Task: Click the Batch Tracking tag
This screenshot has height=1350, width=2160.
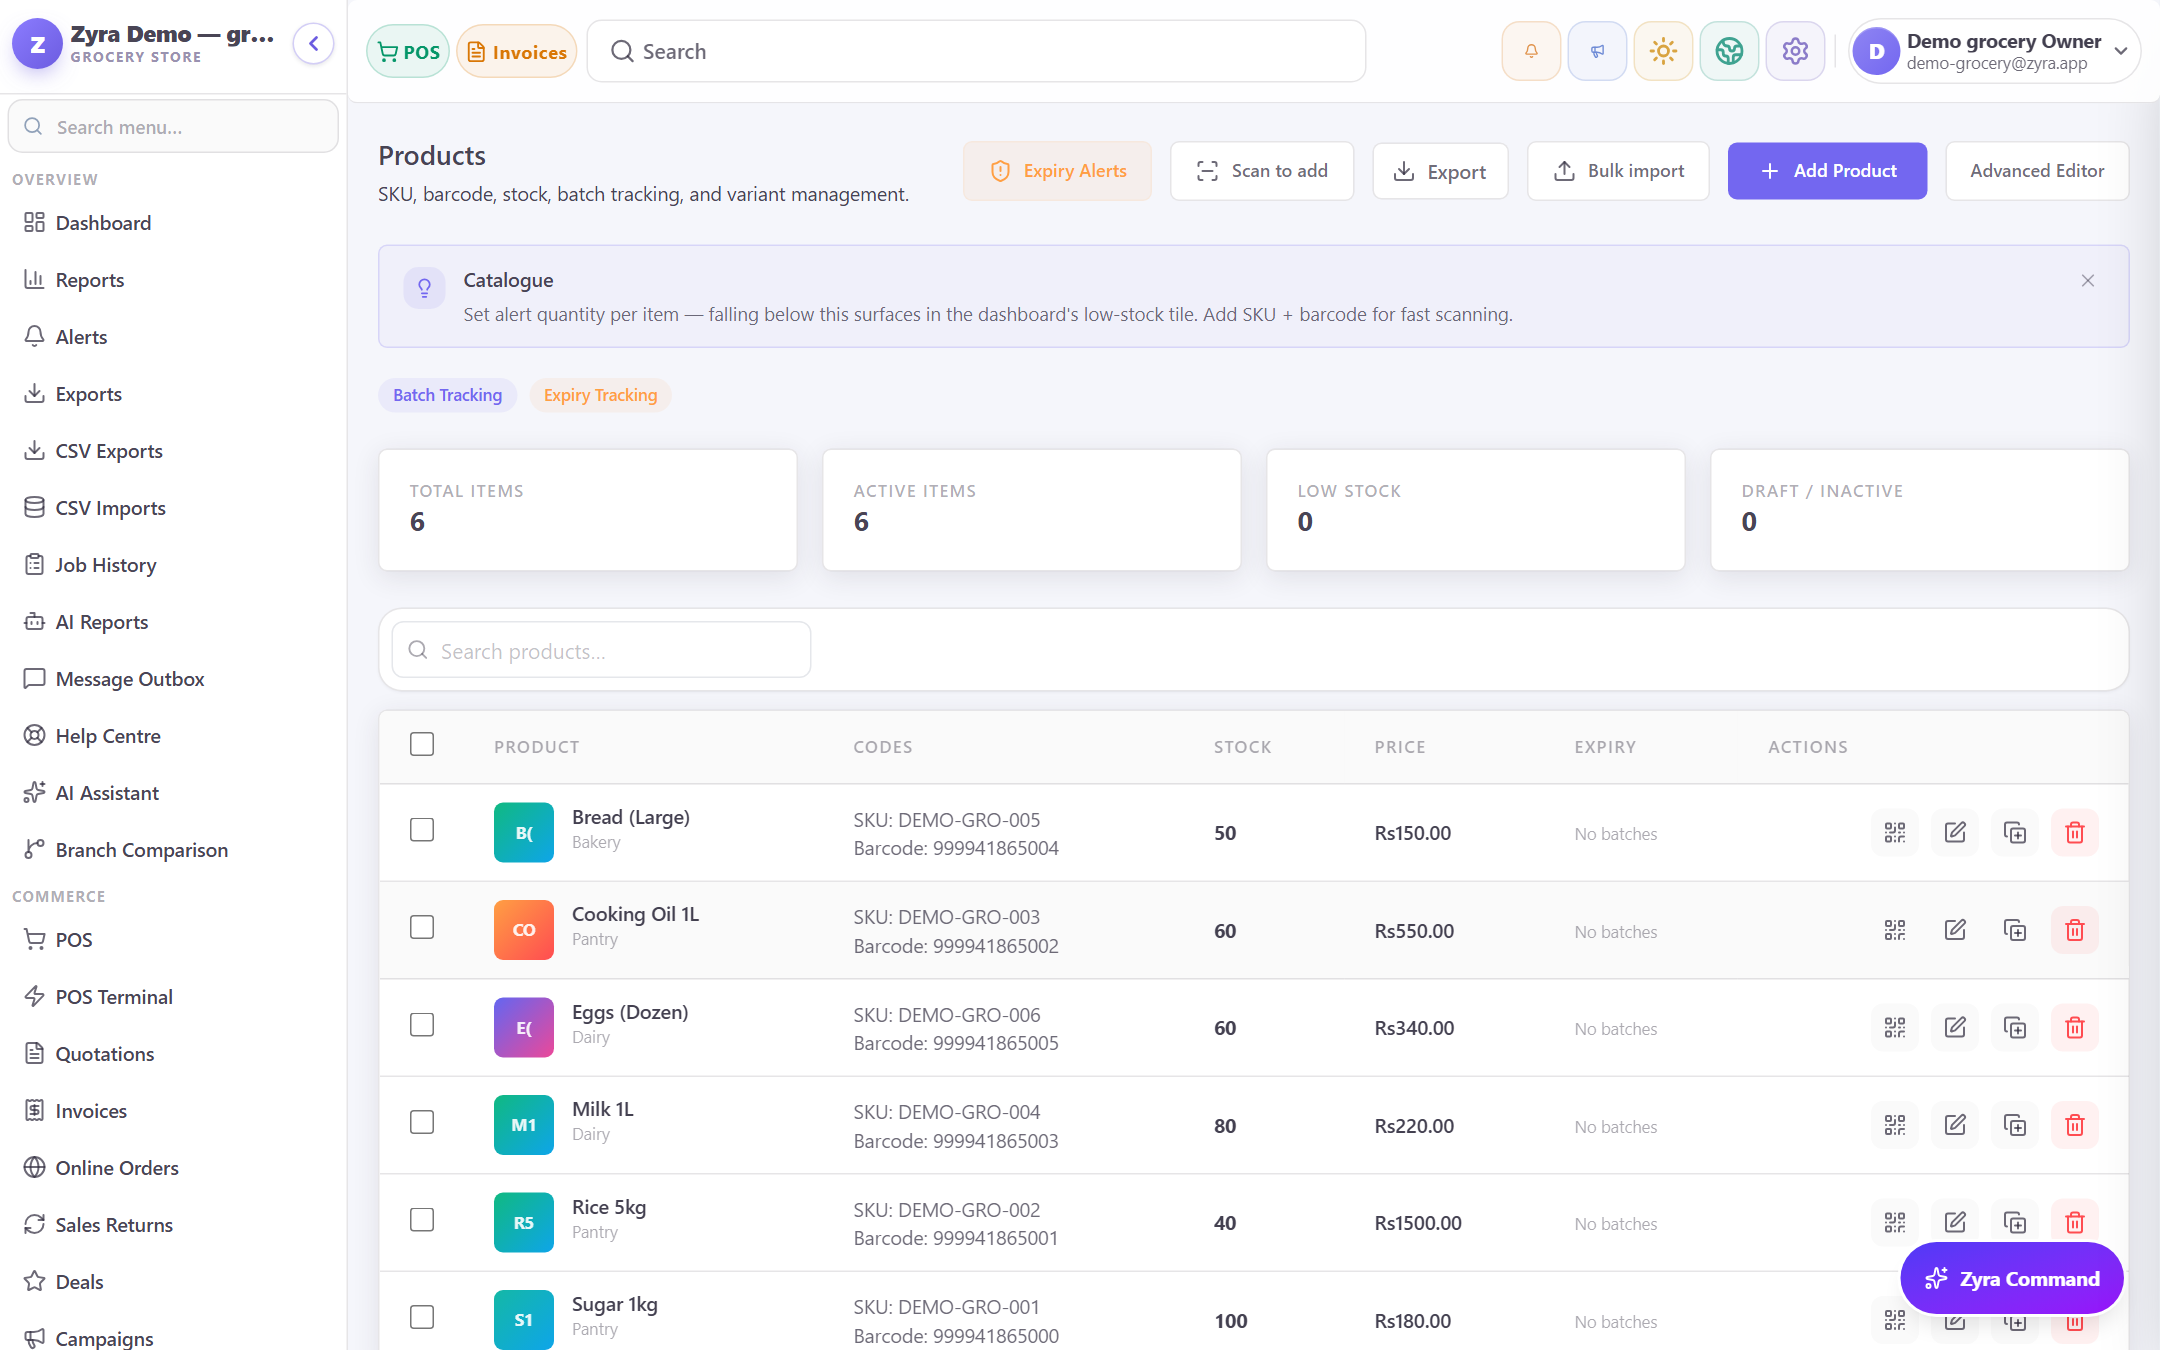Action: pos(447,395)
